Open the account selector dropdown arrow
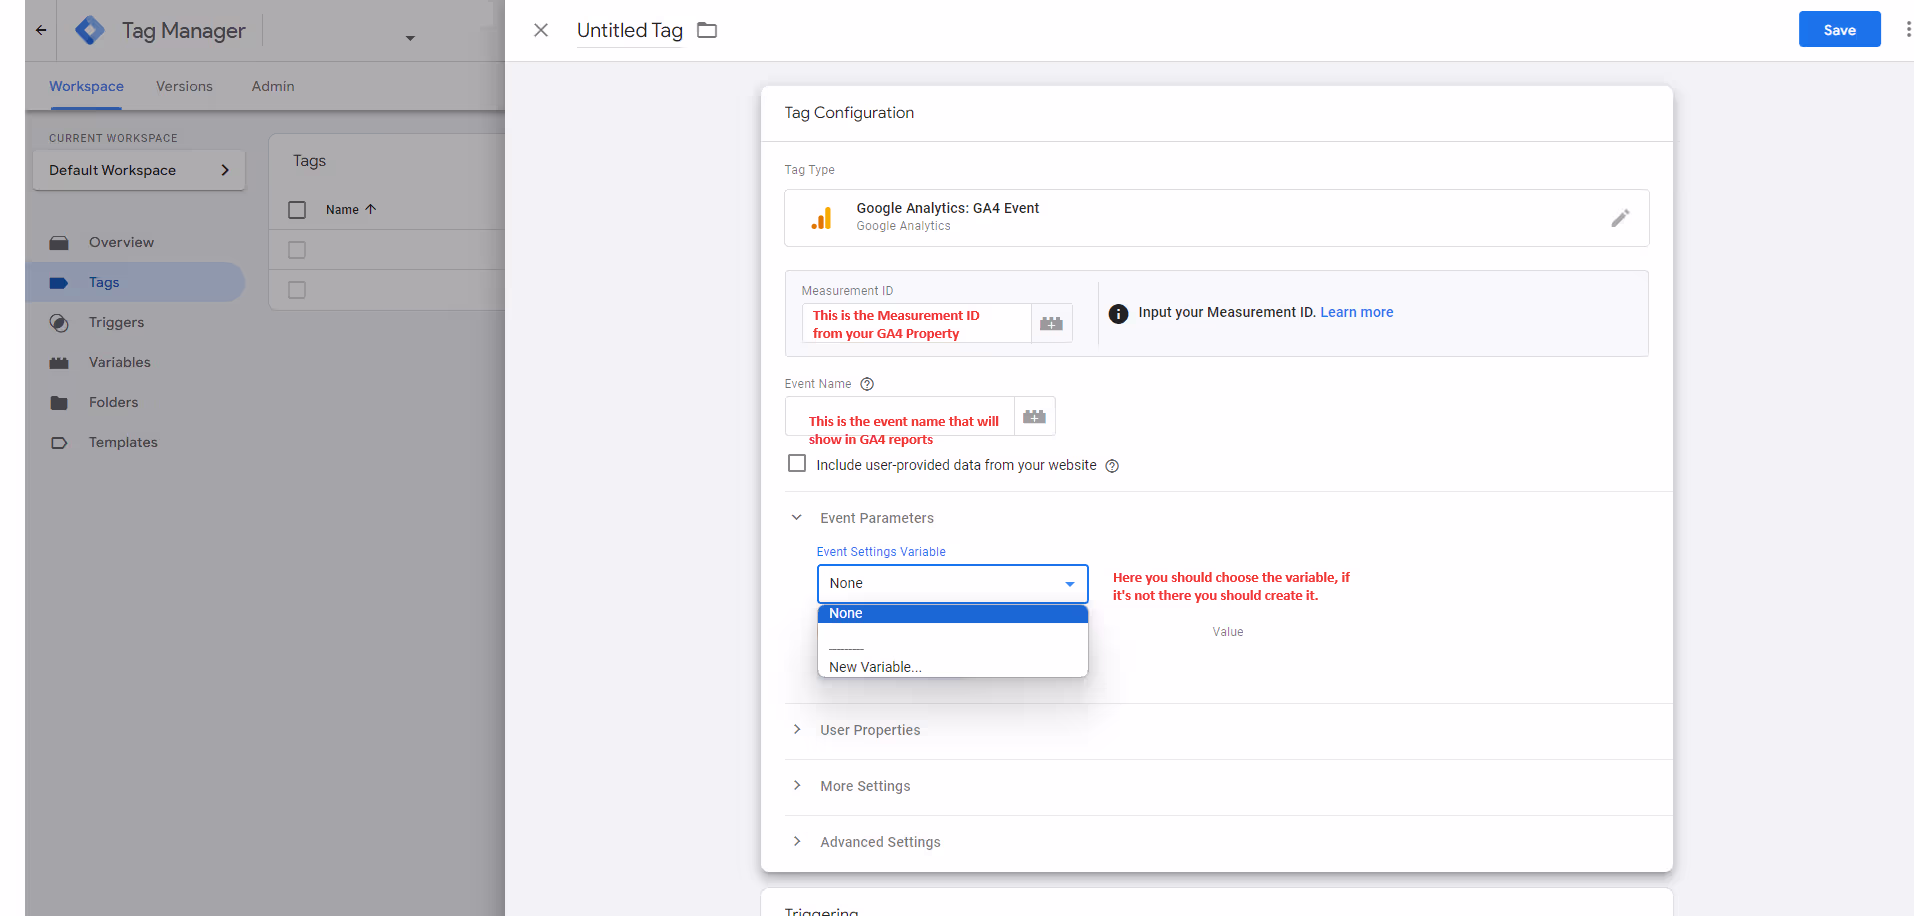1914x916 pixels. click(410, 38)
